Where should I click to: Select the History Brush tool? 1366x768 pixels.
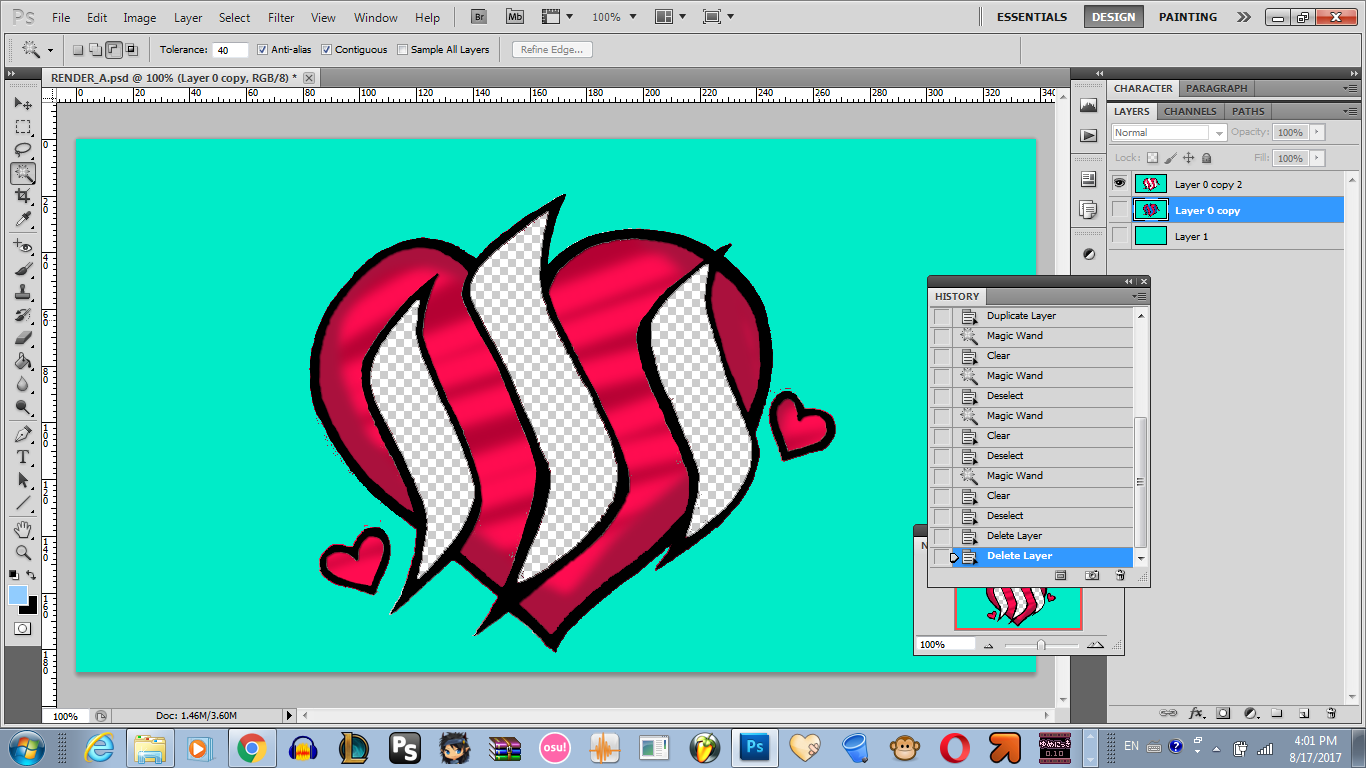click(x=23, y=315)
